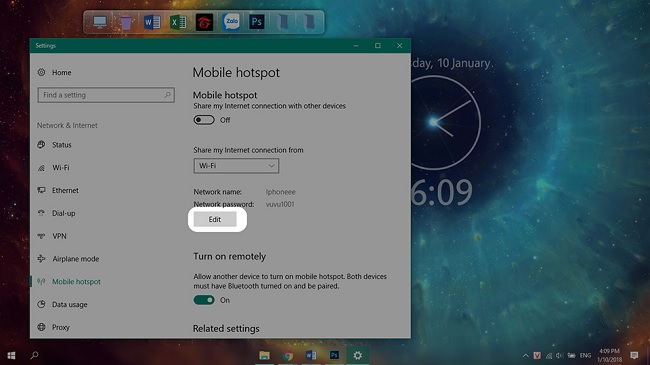Launch Photoshop from the top dock

point(257,22)
